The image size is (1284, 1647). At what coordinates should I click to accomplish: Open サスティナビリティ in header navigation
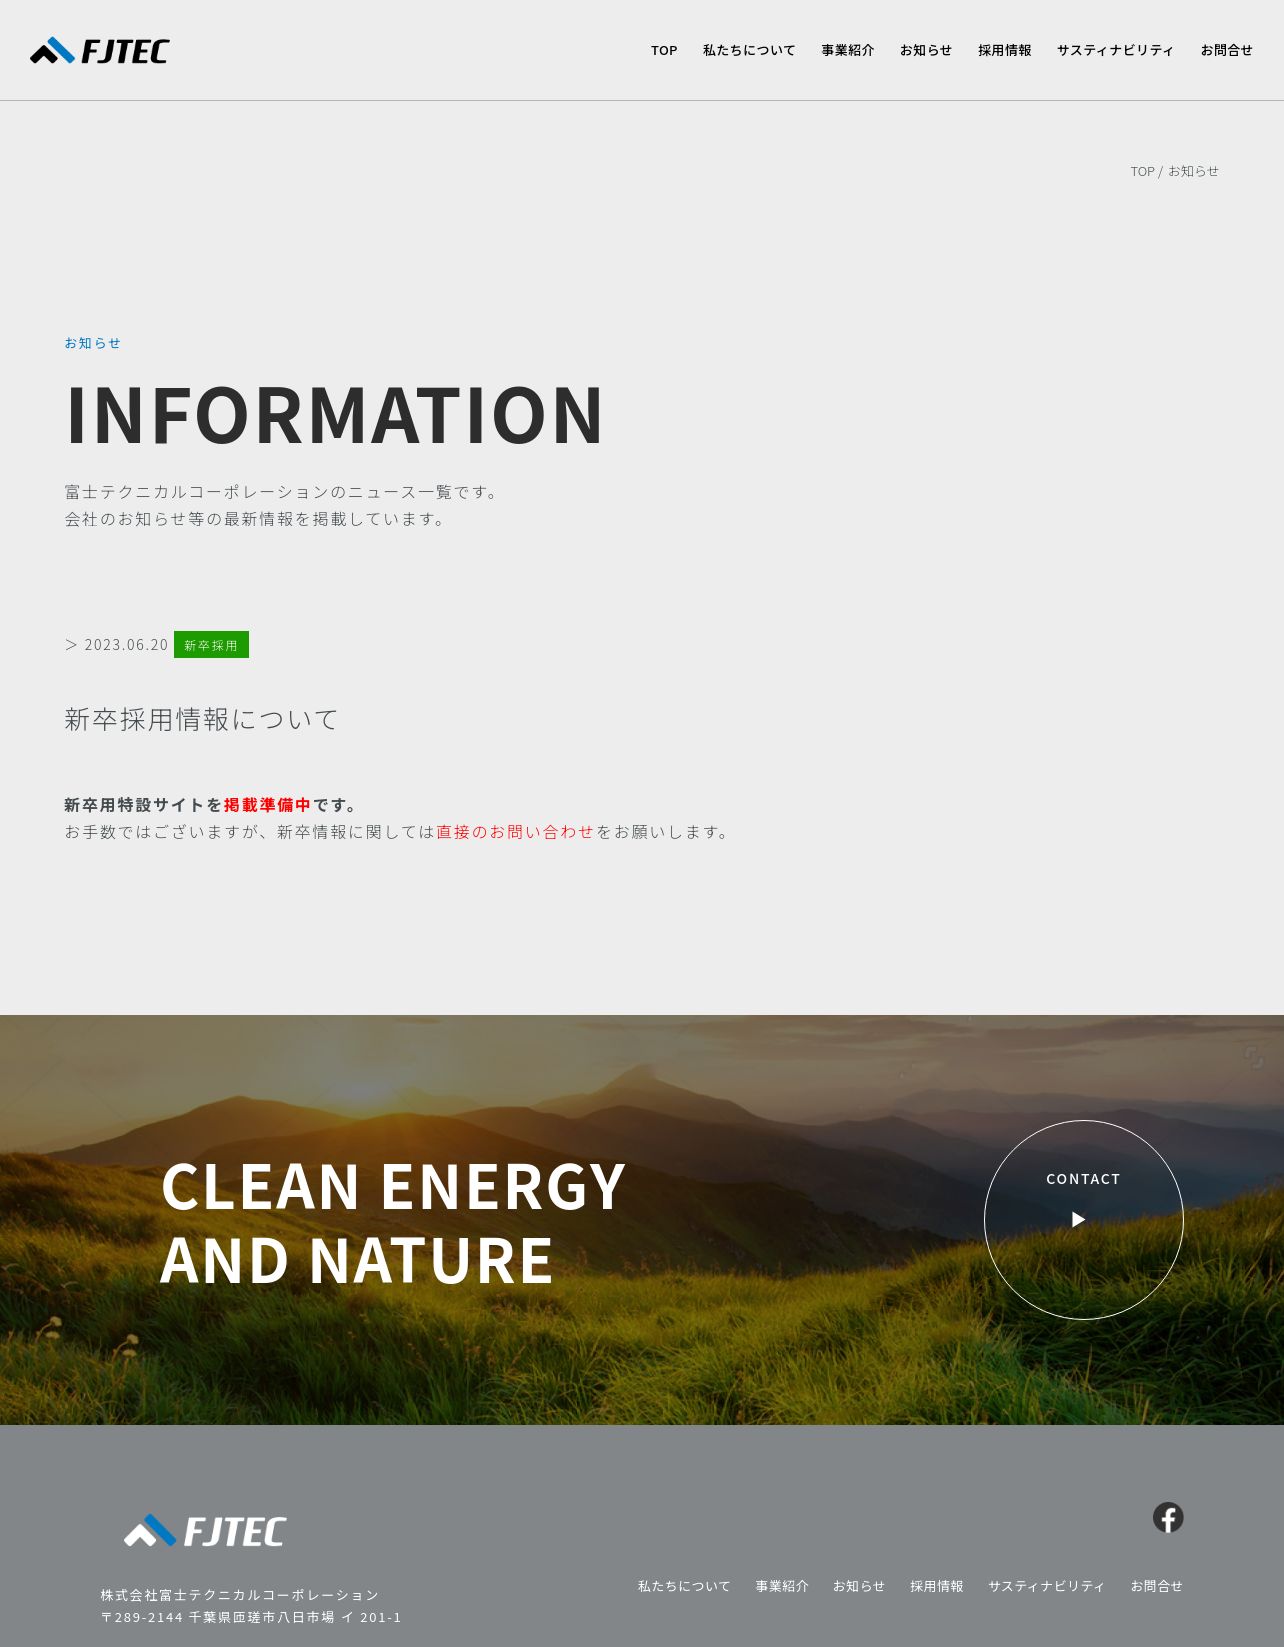click(x=1116, y=50)
